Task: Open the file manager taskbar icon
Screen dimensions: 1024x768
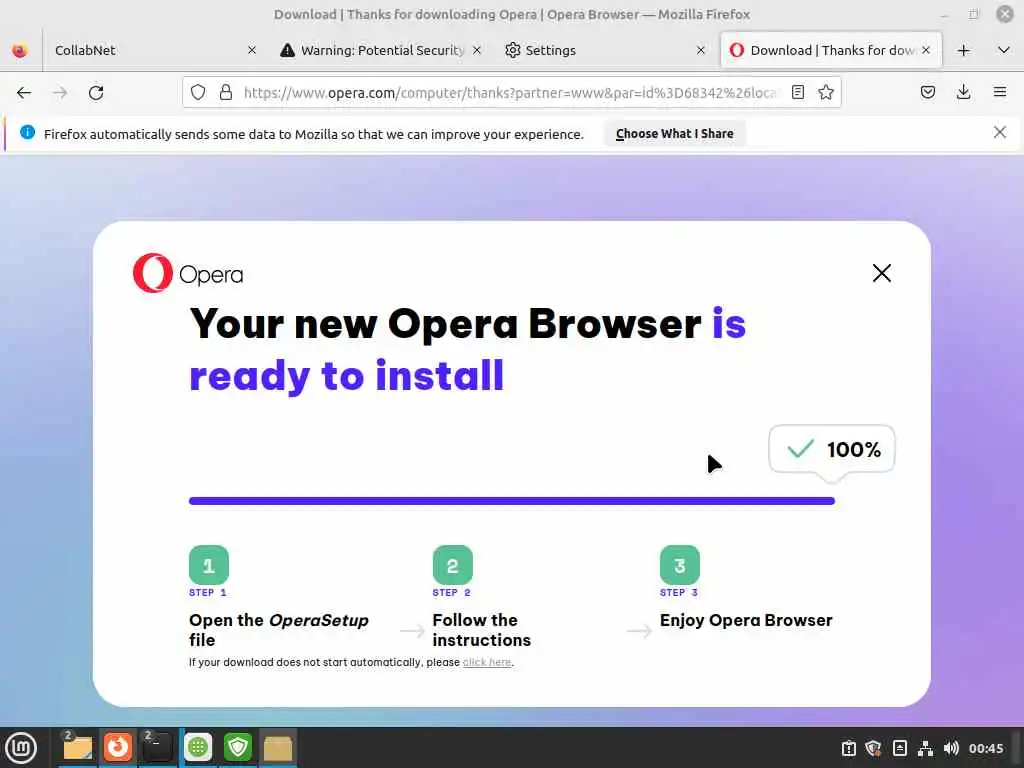Action: point(77,748)
